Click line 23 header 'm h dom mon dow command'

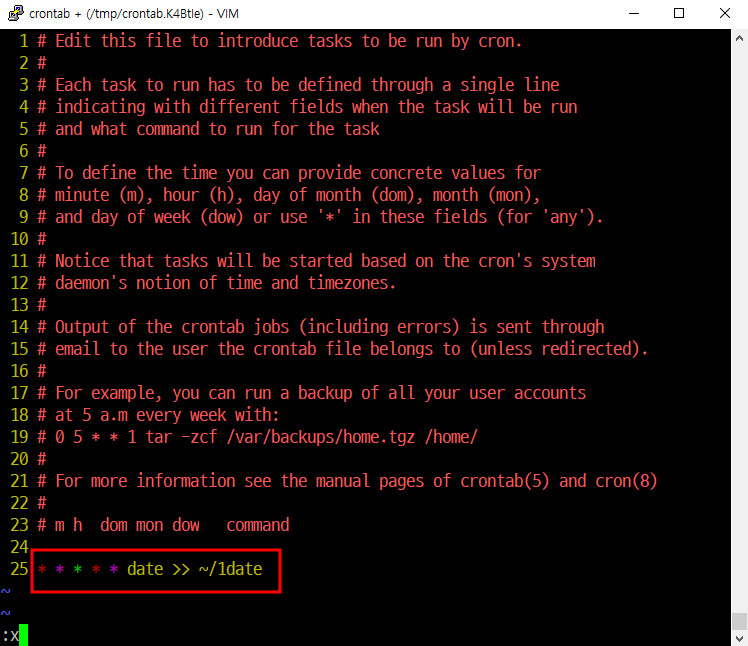(x=172, y=525)
